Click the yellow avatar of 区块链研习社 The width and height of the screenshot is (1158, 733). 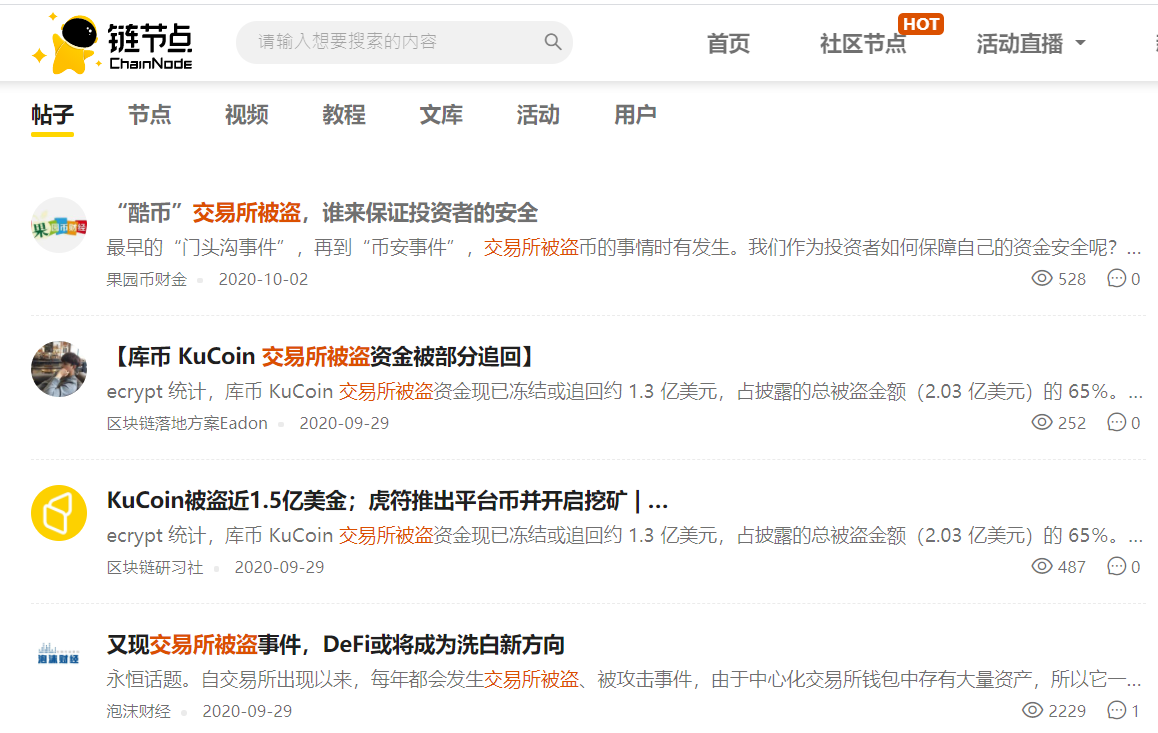pyautogui.click(x=59, y=512)
